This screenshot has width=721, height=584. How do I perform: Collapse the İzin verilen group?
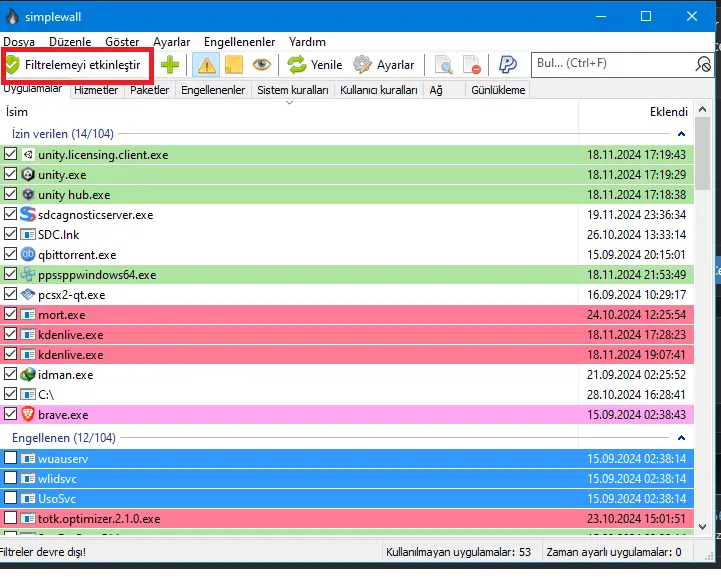coord(681,134)
